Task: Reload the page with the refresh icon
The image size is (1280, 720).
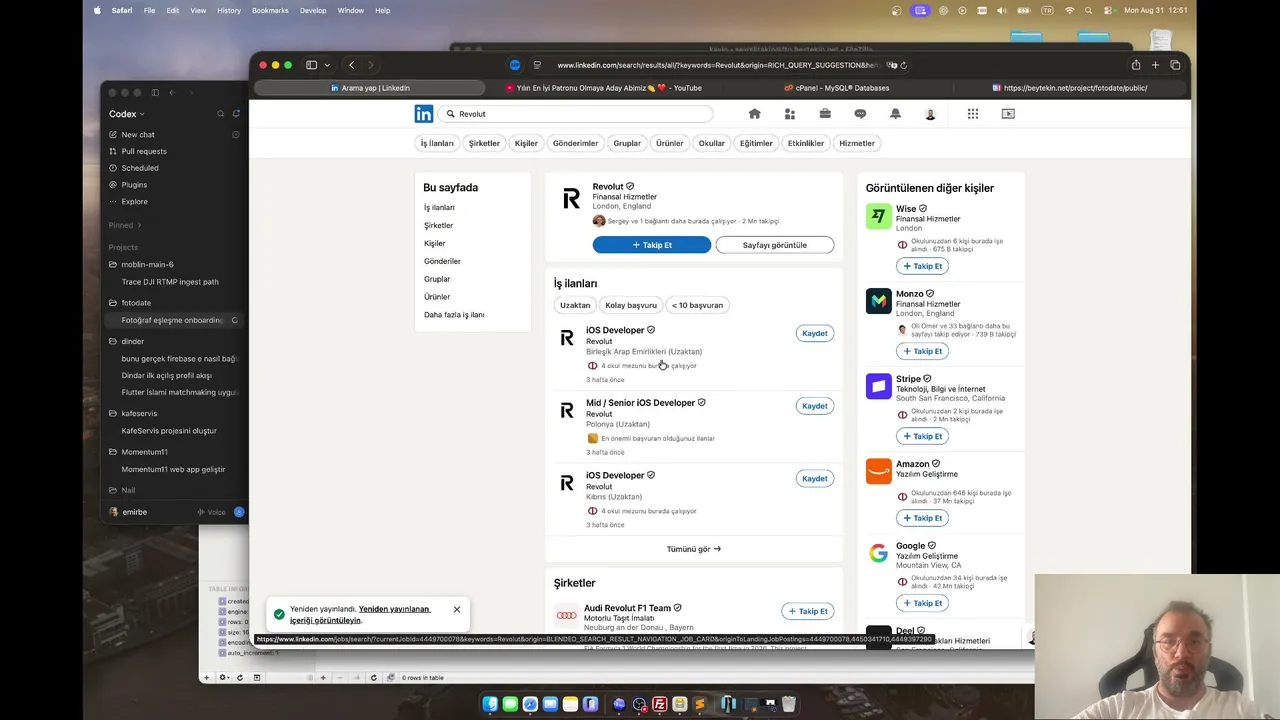Action: (904, 65)
